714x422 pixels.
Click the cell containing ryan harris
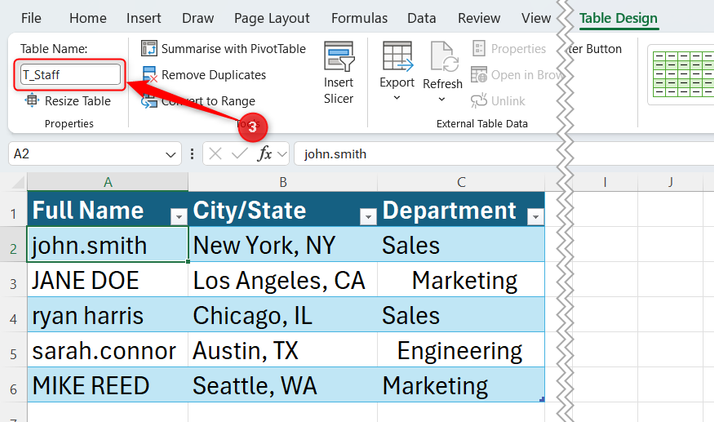coord(107,315)
